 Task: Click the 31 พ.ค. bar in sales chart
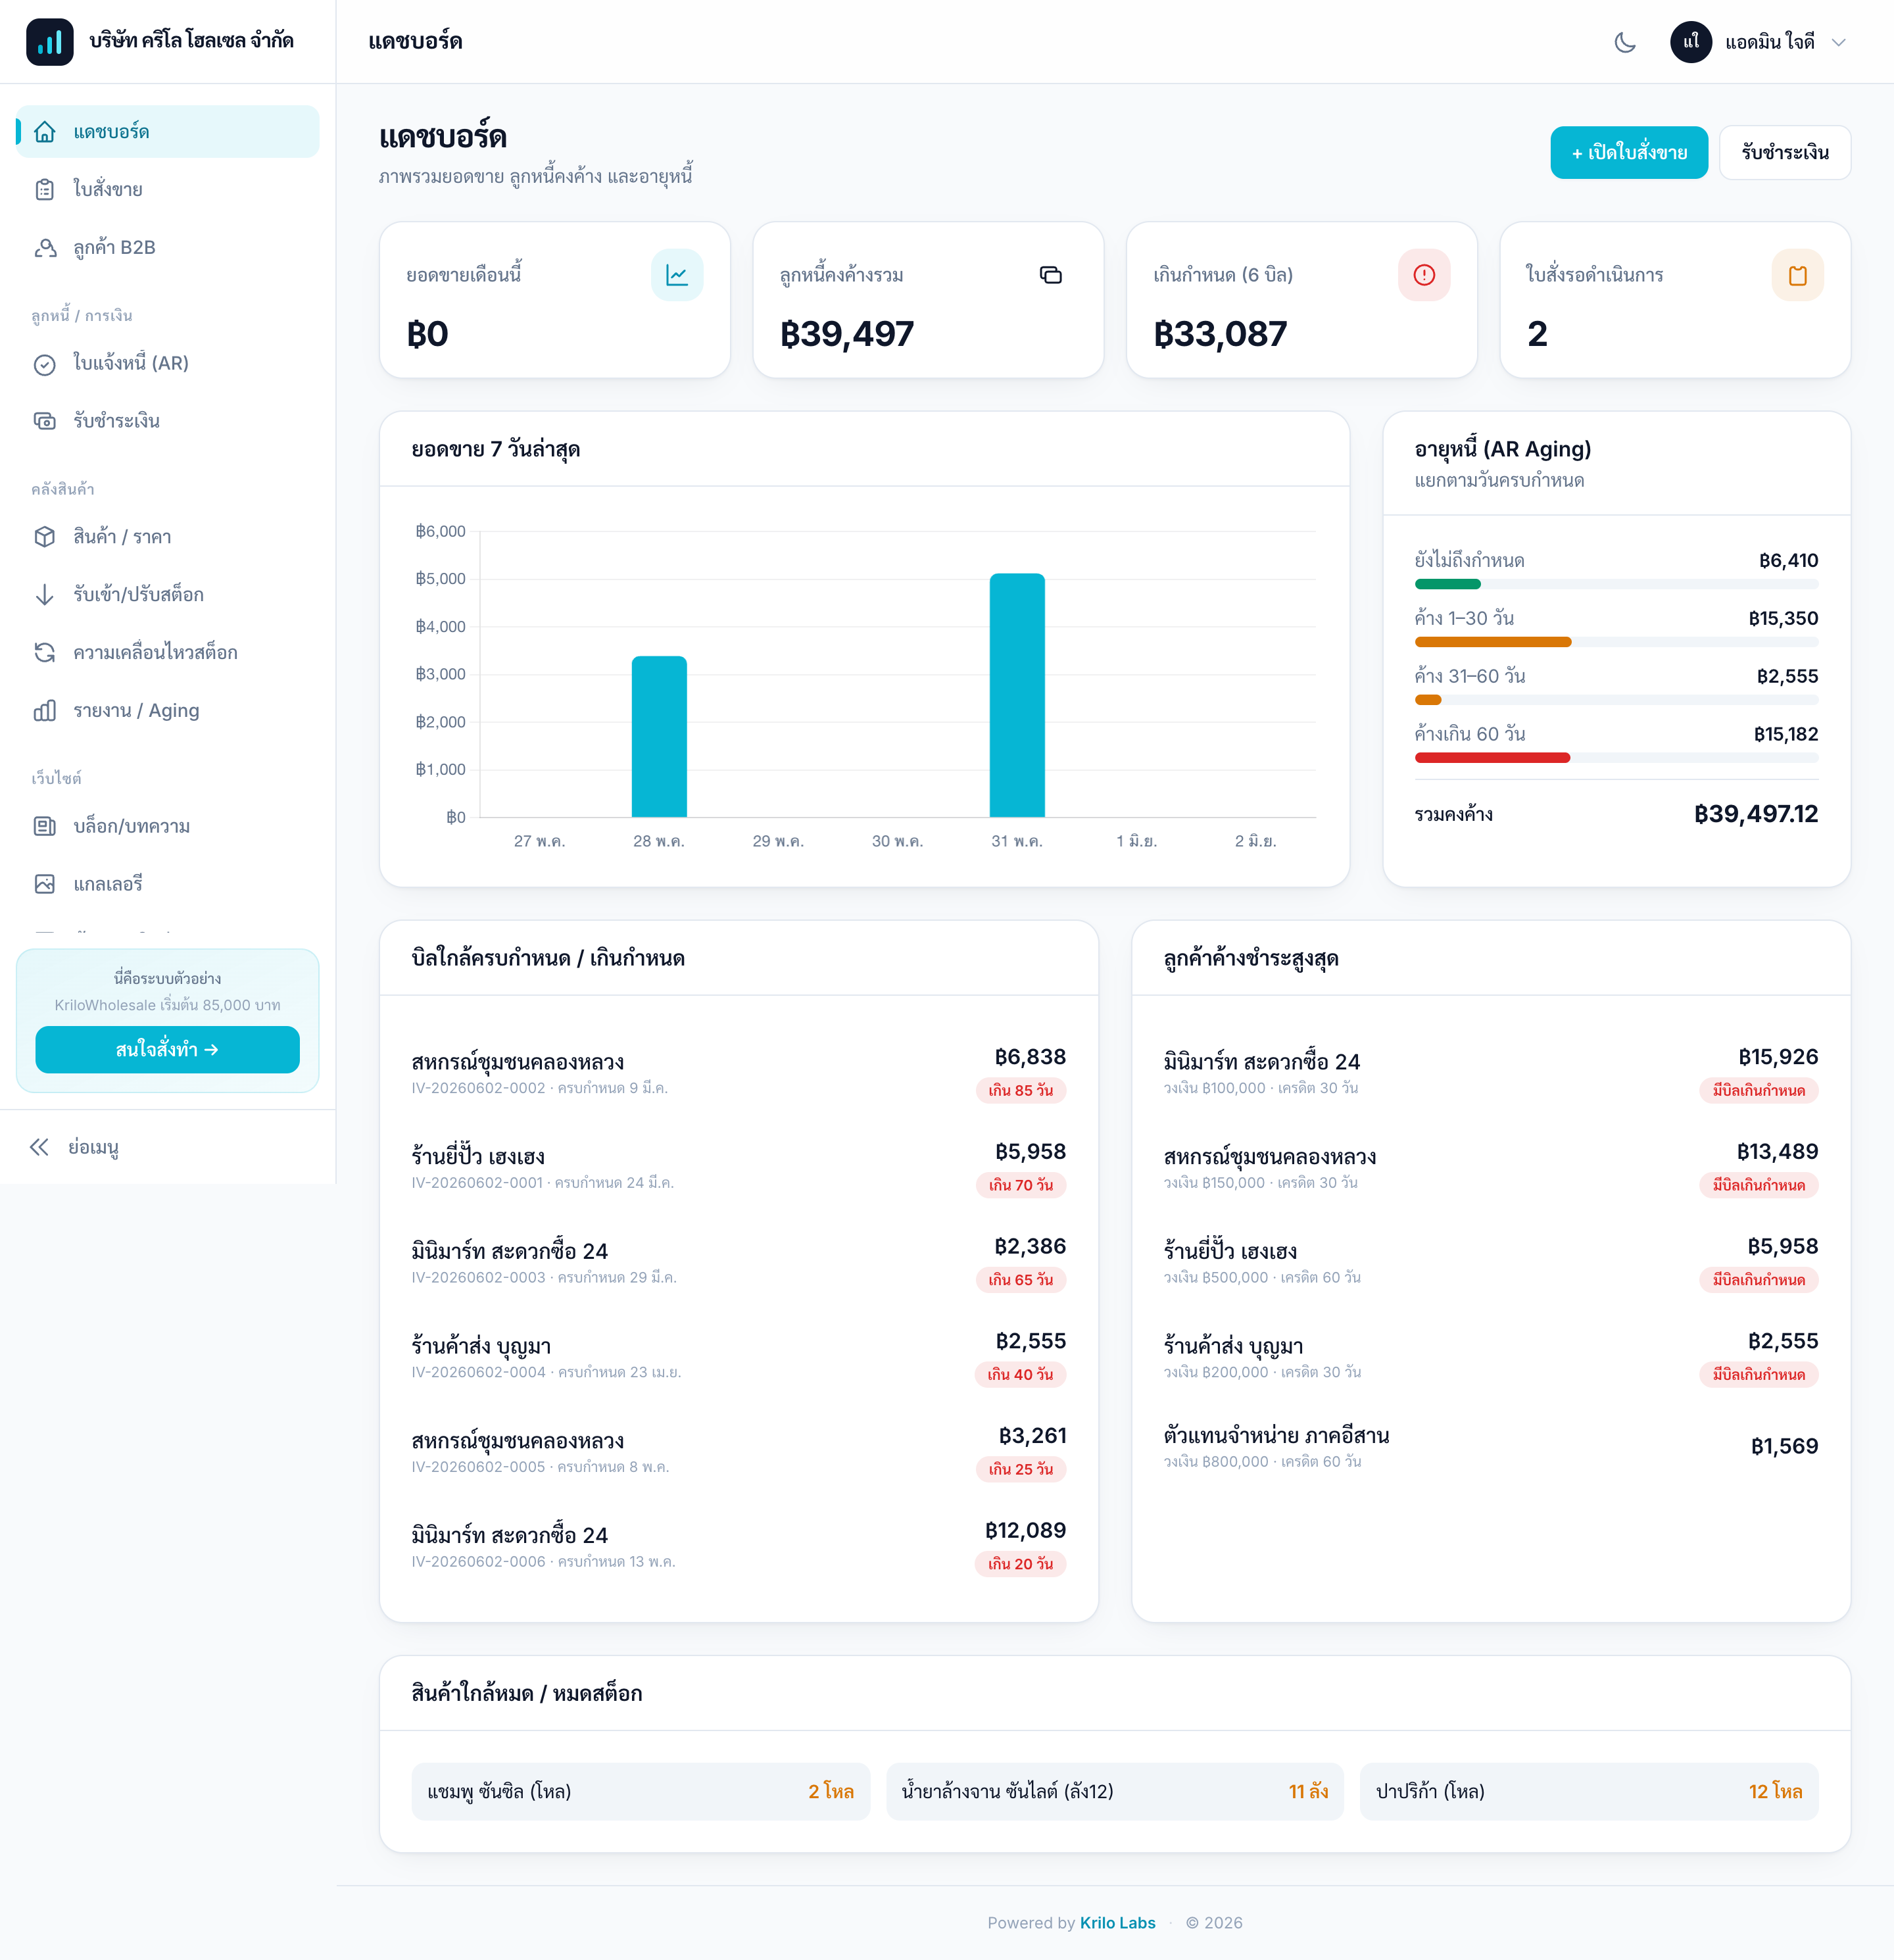[x=1016, y=695]
